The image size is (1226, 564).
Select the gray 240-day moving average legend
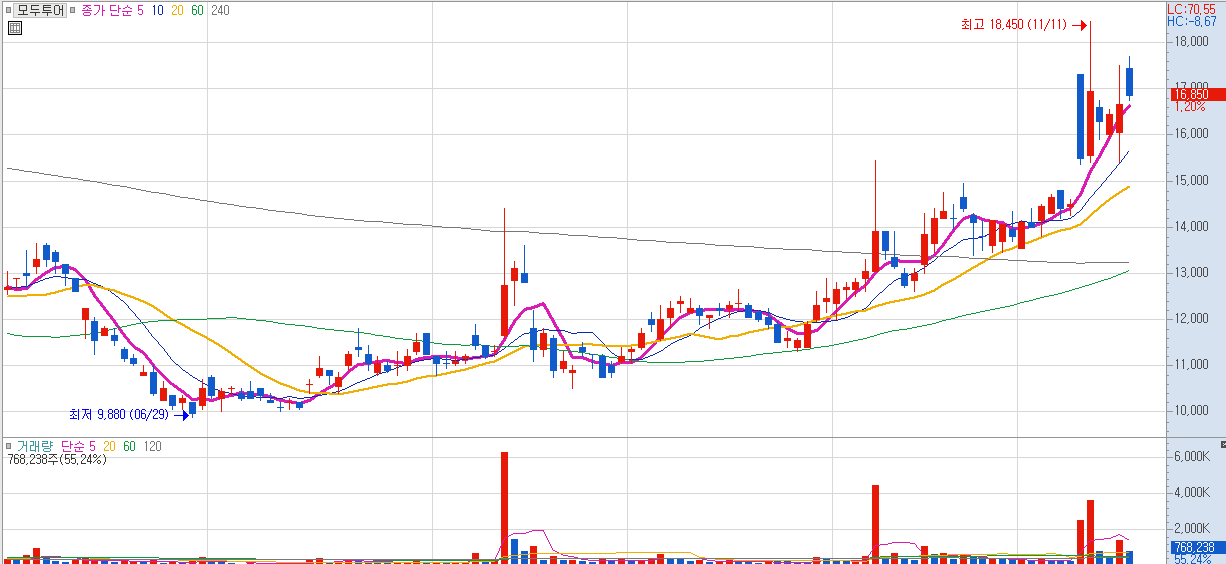[221, 11]
